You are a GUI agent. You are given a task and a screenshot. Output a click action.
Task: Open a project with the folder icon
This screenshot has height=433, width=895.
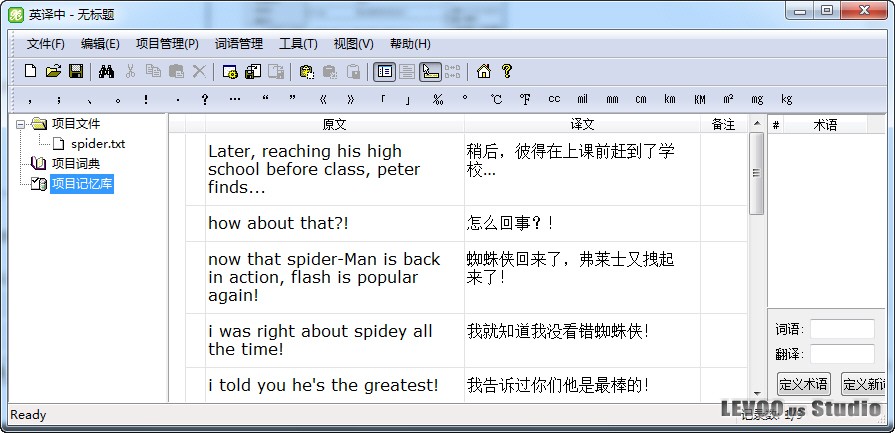click(53, 71)
